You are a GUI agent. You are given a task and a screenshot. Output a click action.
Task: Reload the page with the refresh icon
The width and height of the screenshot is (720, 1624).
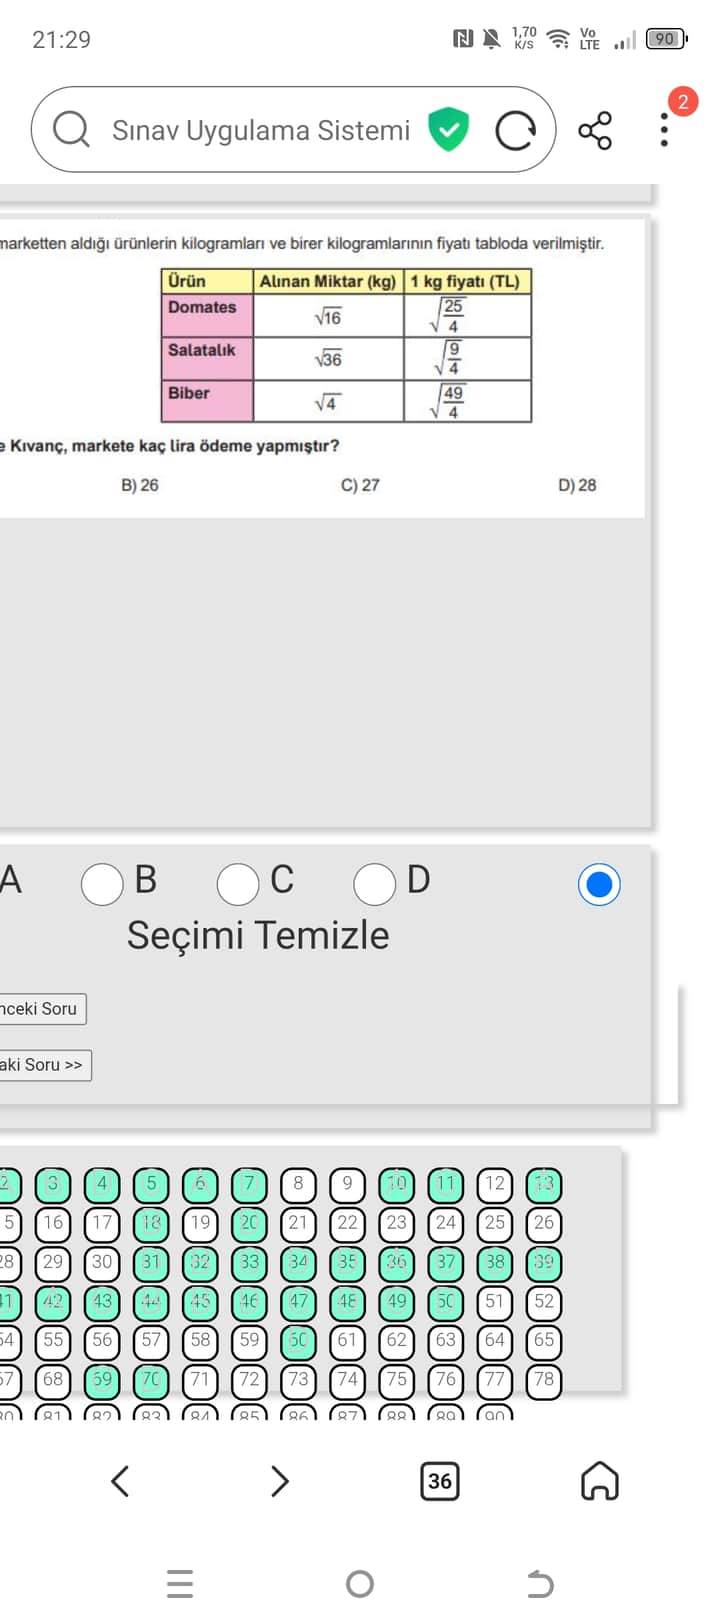click(515, 130)
